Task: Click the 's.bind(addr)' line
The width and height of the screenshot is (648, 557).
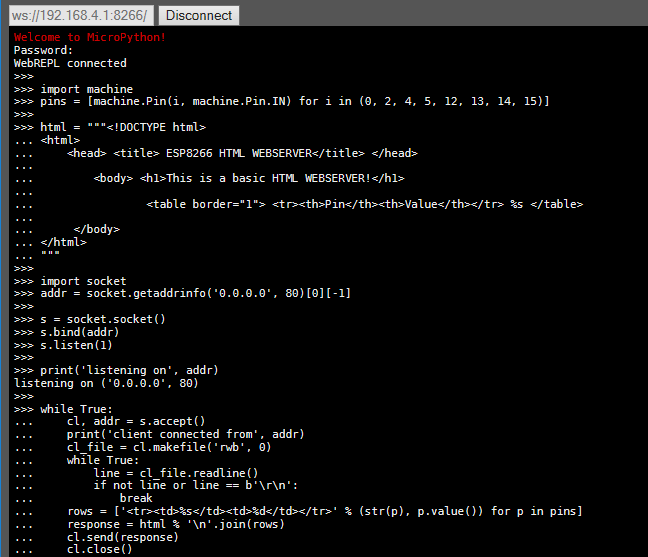Action: pos(67,332)
